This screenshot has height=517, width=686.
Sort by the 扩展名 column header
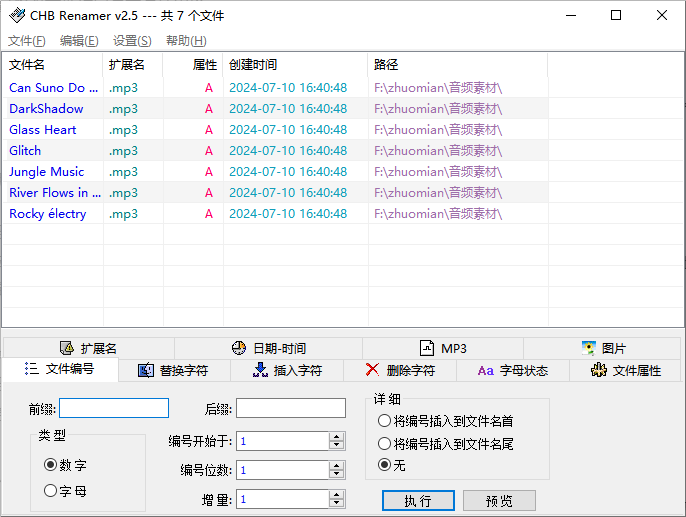coord(133,65)
